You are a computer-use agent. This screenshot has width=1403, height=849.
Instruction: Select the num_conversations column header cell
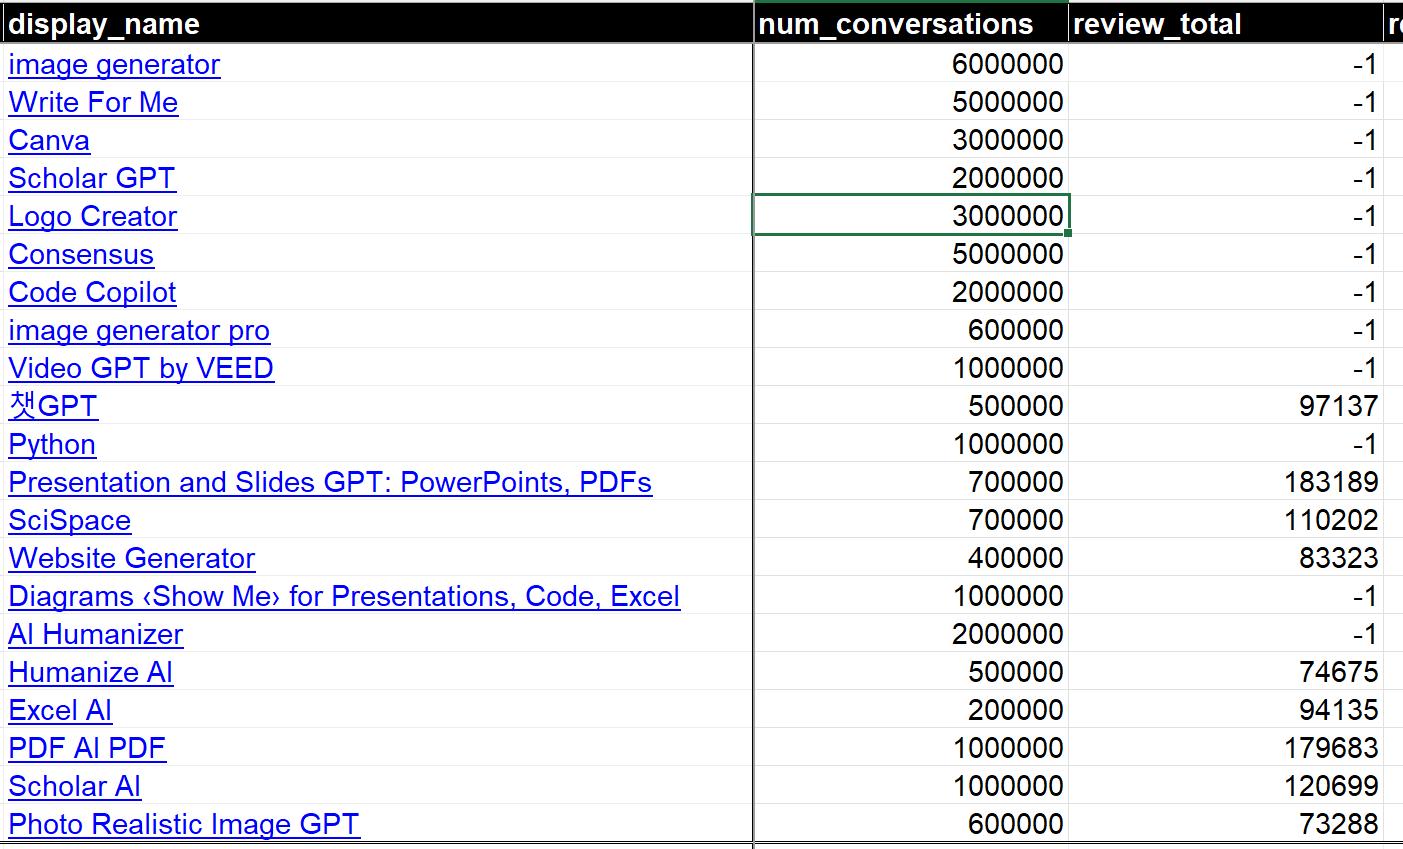click(910, 24)
